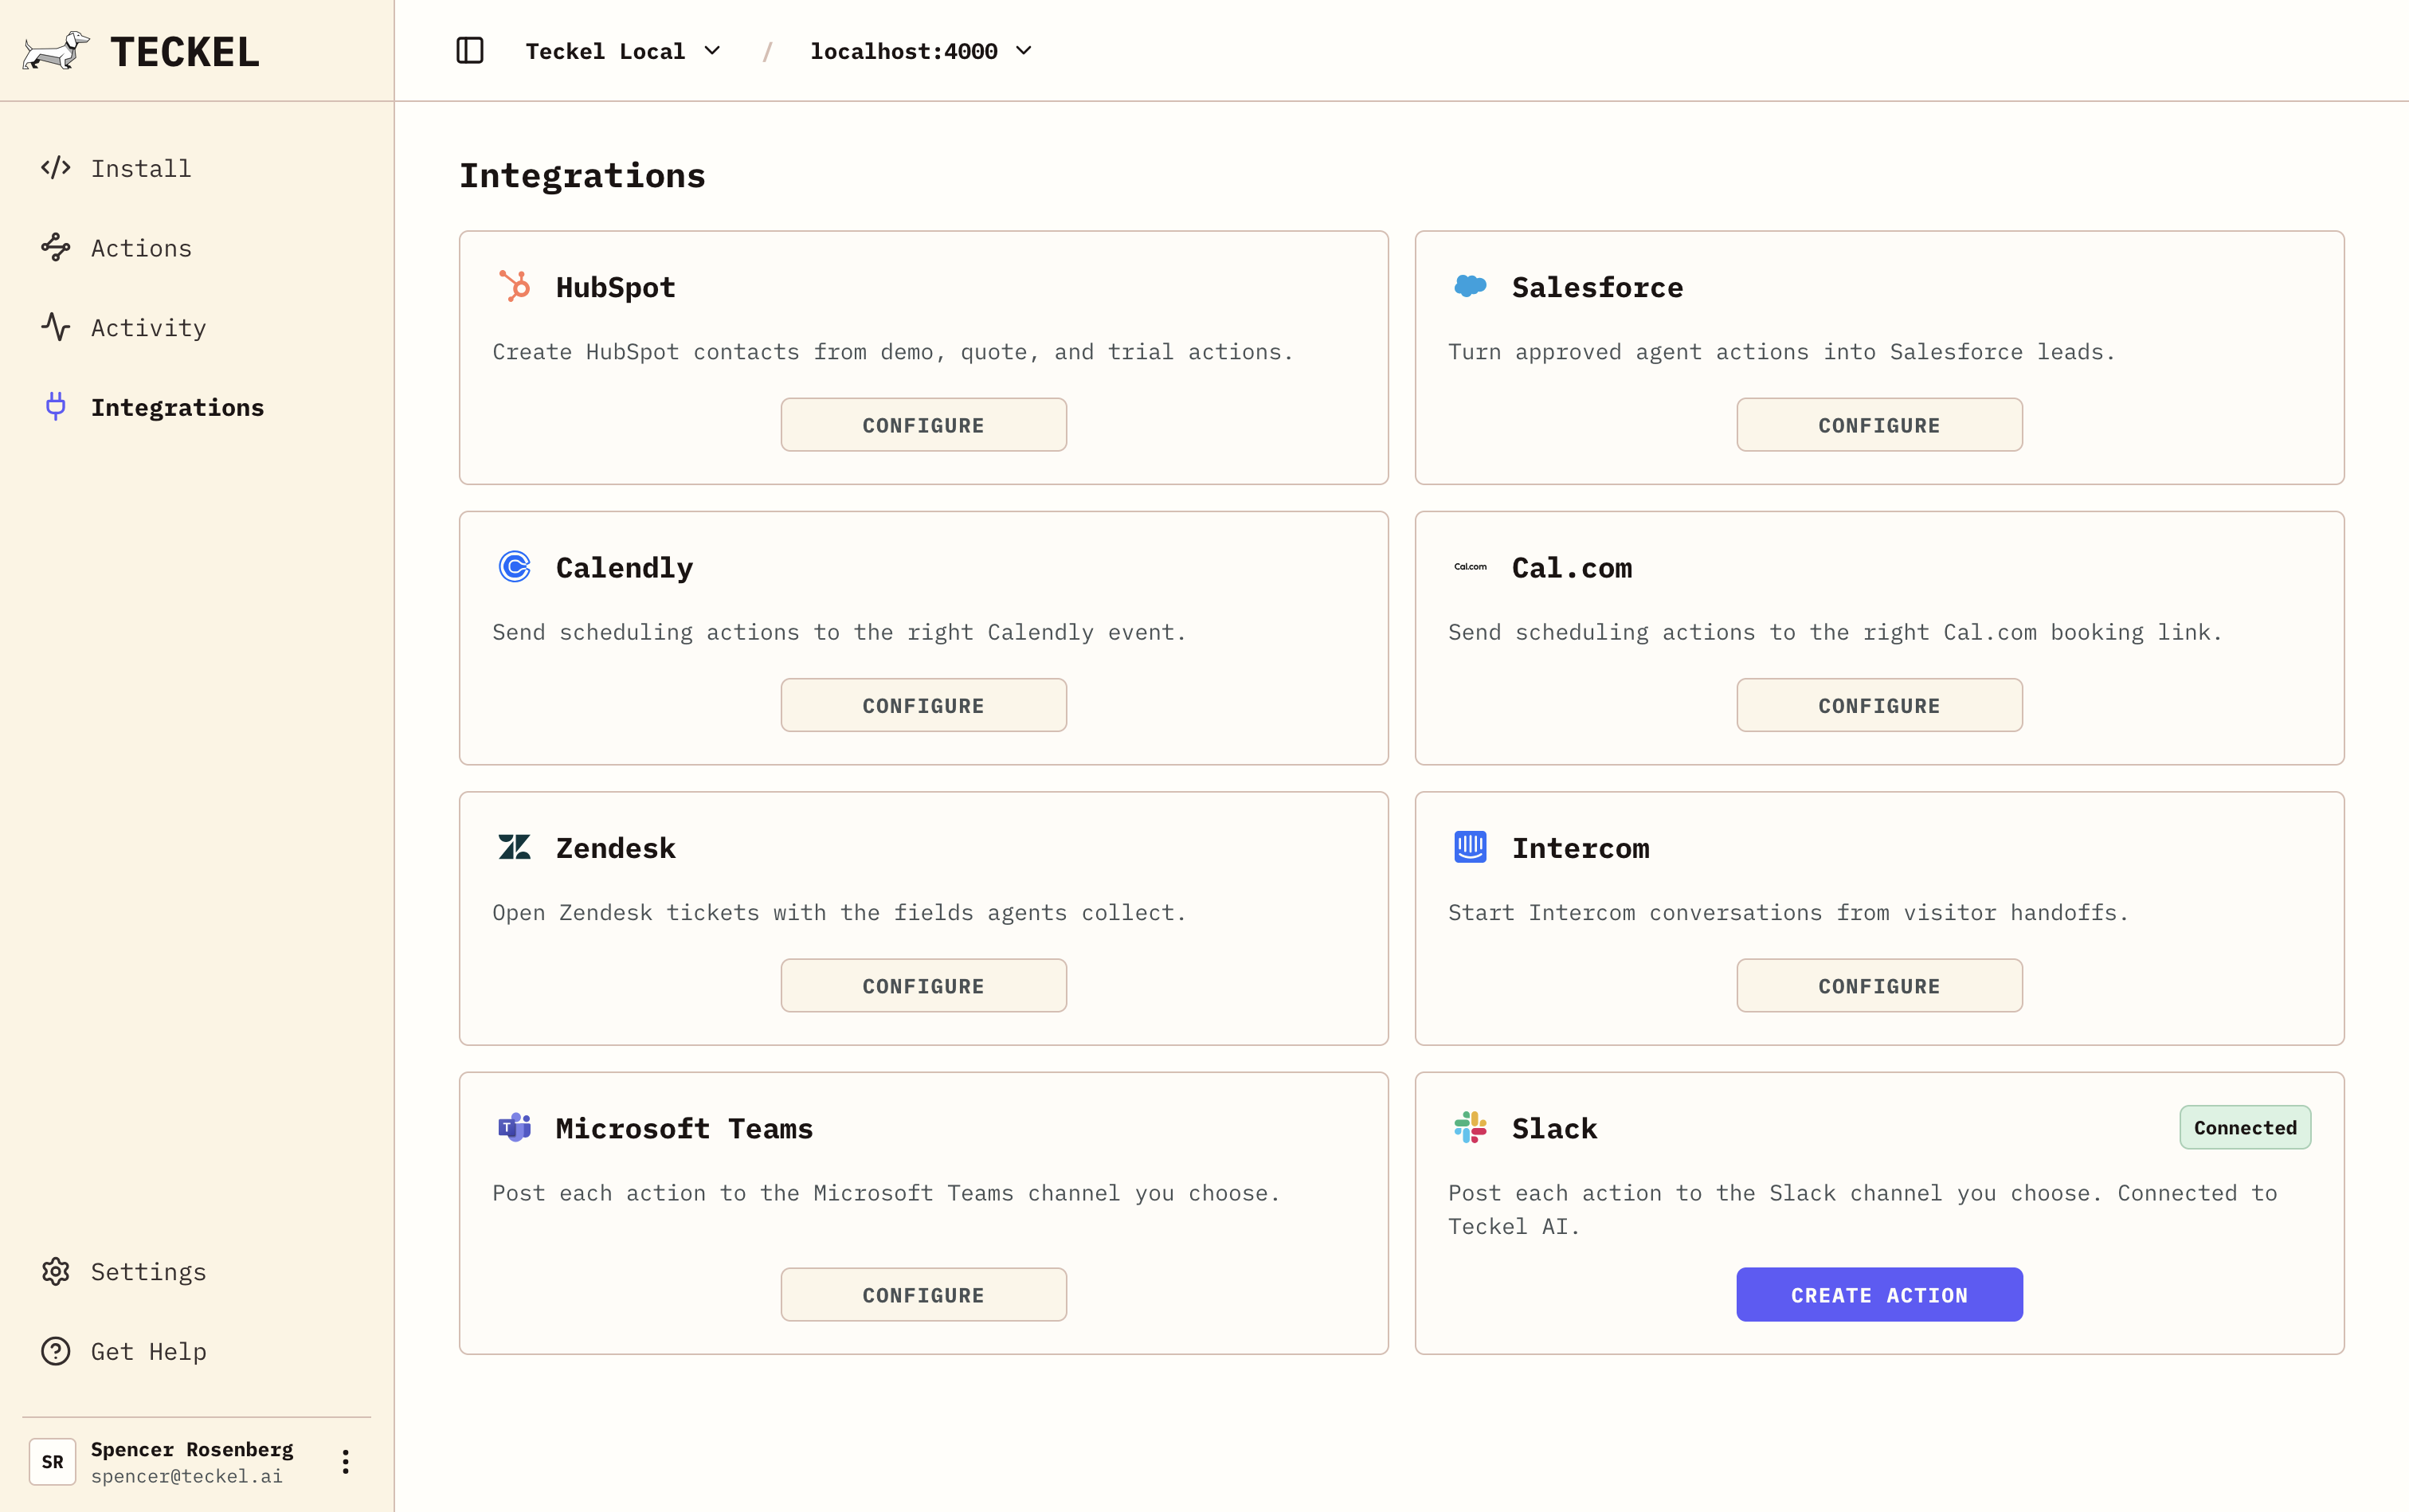Screen dimensions: 2409x1512
Task: Configure the Salesforce integration
Action: click(x=1879, y=425)
